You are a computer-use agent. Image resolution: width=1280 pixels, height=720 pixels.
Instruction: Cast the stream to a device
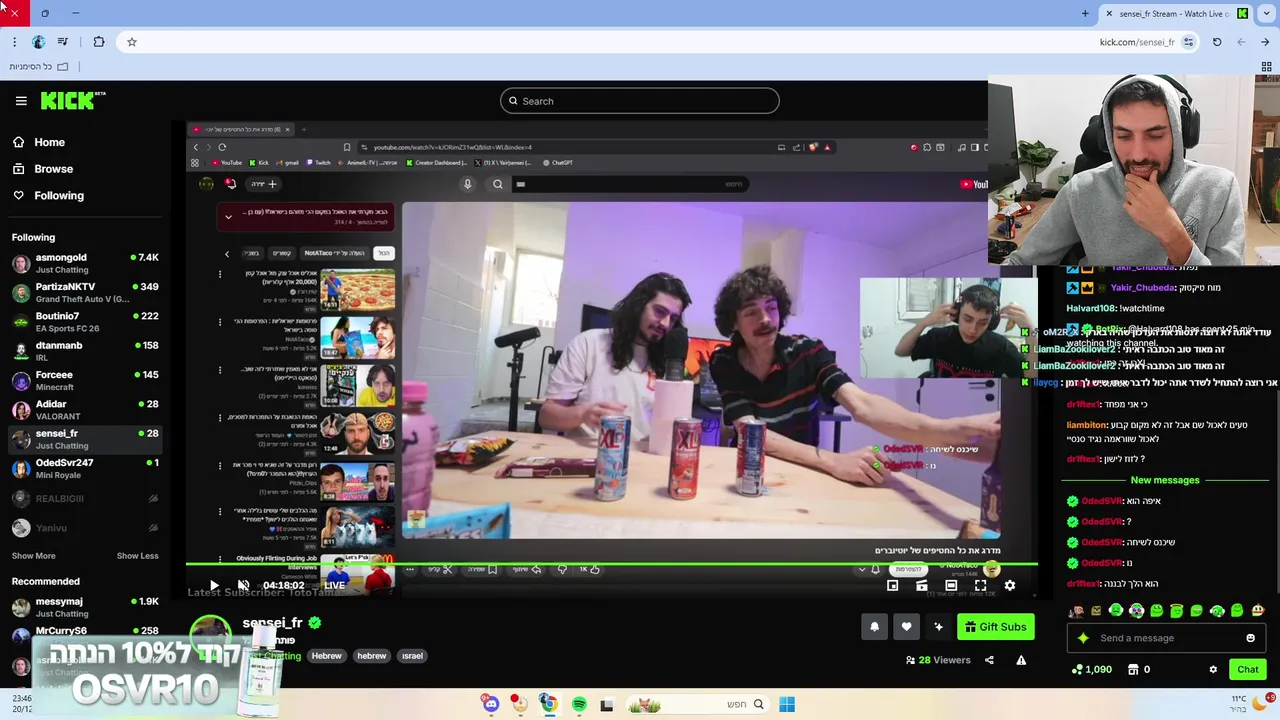point(922,586)
